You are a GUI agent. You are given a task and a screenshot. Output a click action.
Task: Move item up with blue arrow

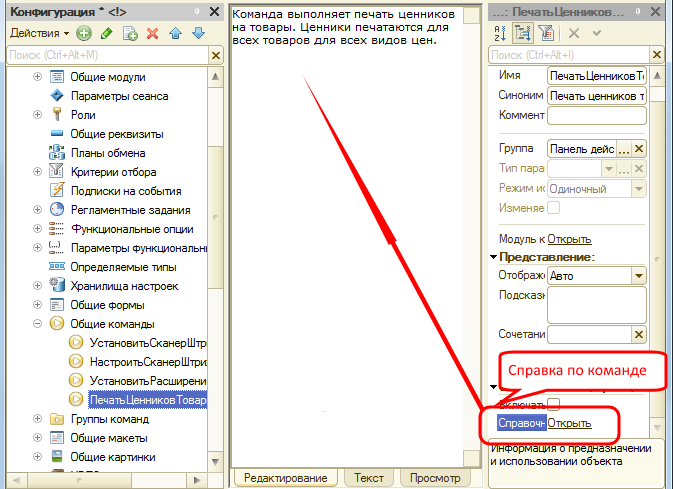point(175,33)
